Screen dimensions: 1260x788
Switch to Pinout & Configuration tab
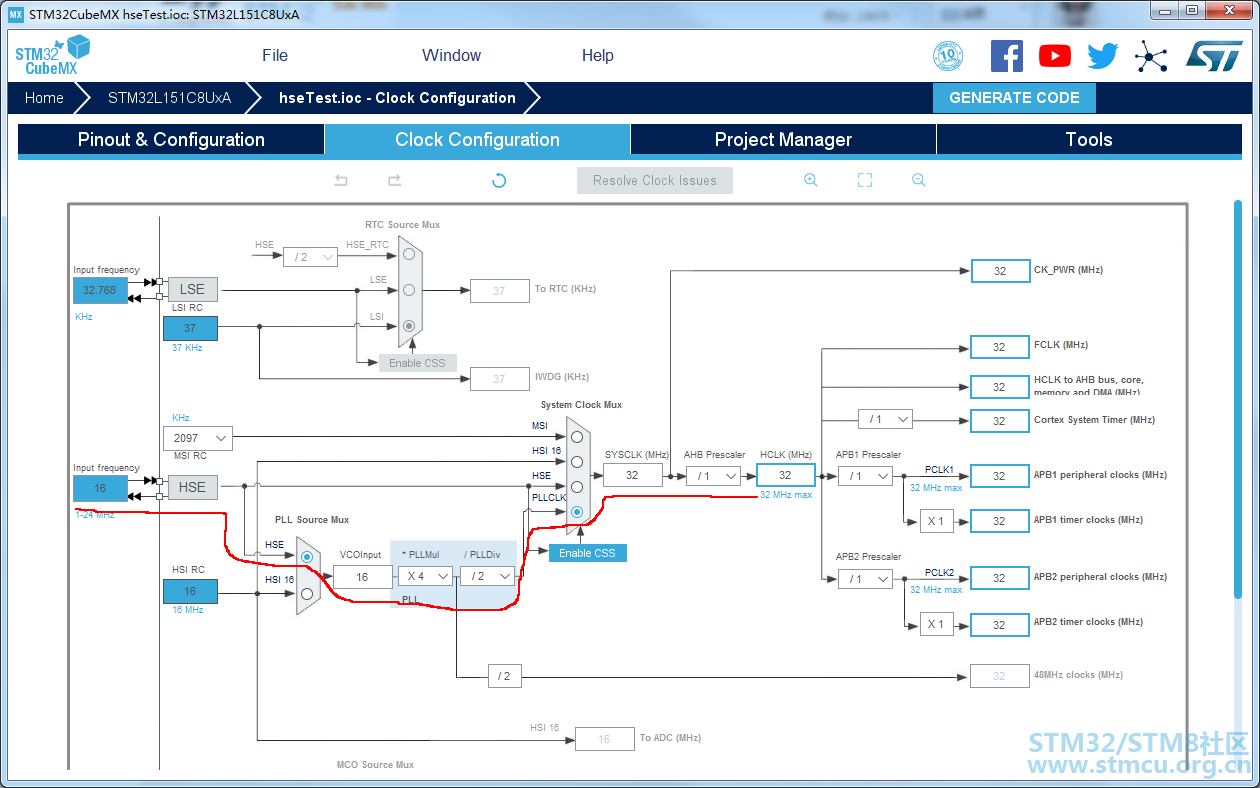171,140
